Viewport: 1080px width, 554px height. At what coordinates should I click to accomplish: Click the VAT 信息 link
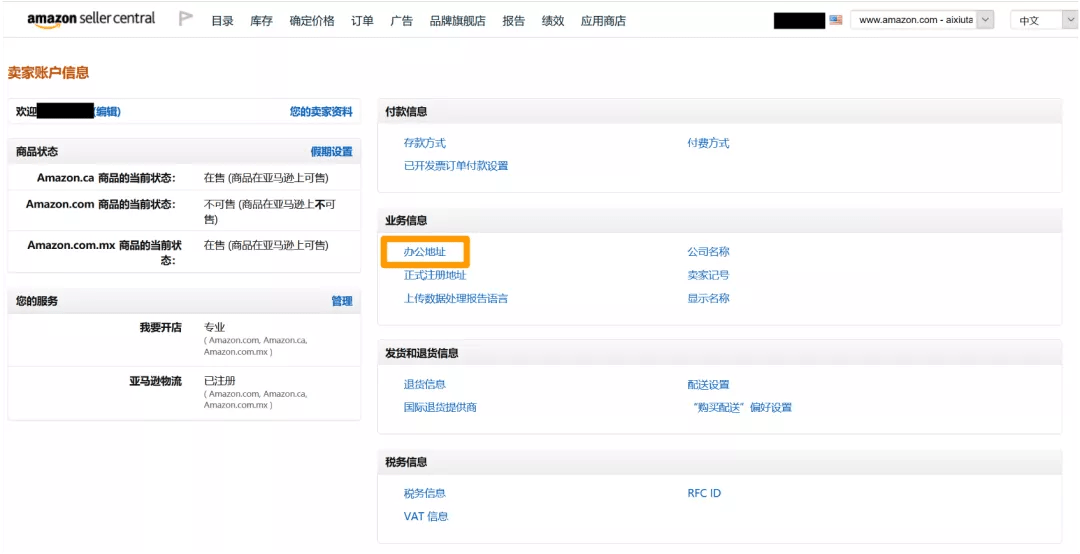click(426, 517)
